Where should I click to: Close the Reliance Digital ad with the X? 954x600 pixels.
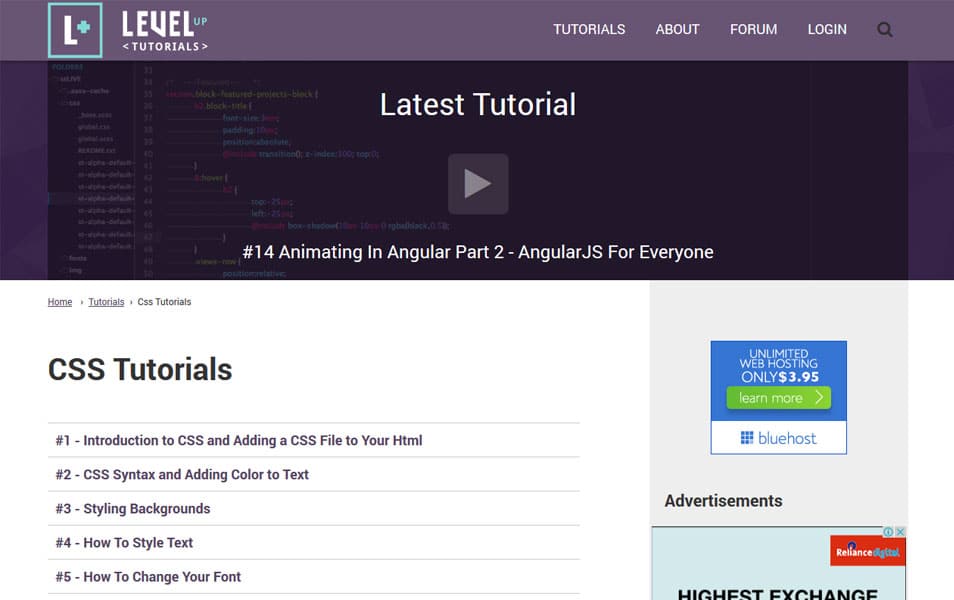900,532
